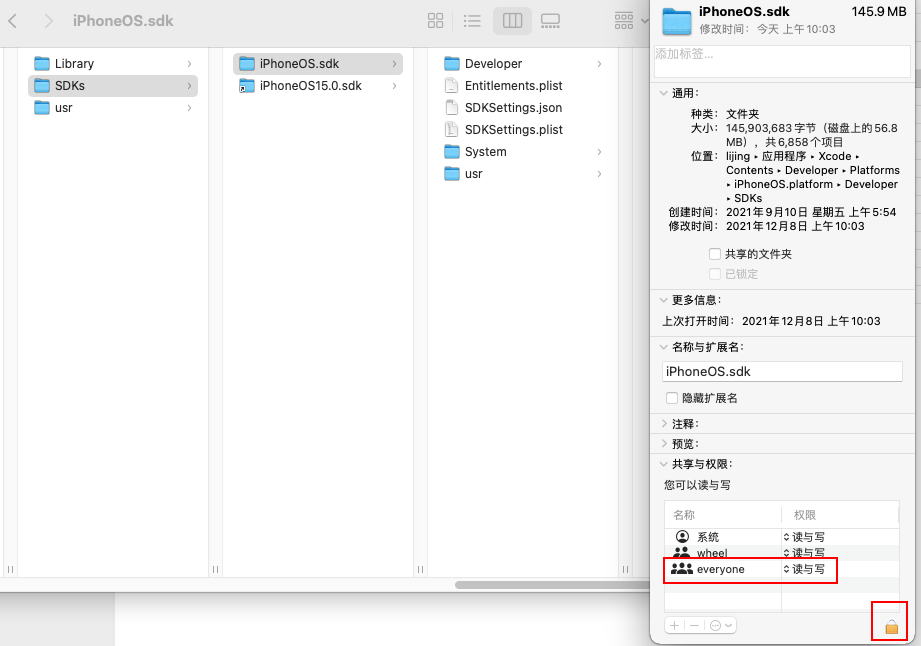921x646 pixels.
Task: Toggle the 隐藏扩展名 checkbox
Action: pos(672,398)
